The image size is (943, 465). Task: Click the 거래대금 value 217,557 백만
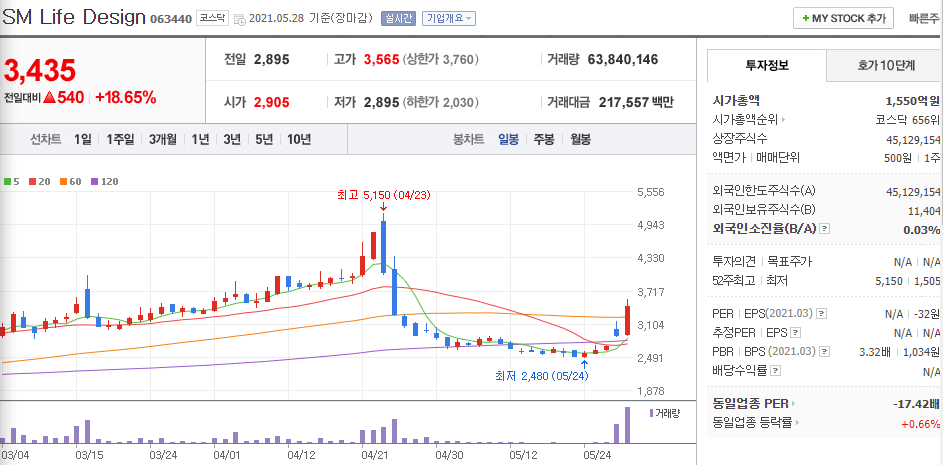tap(636, 102)
